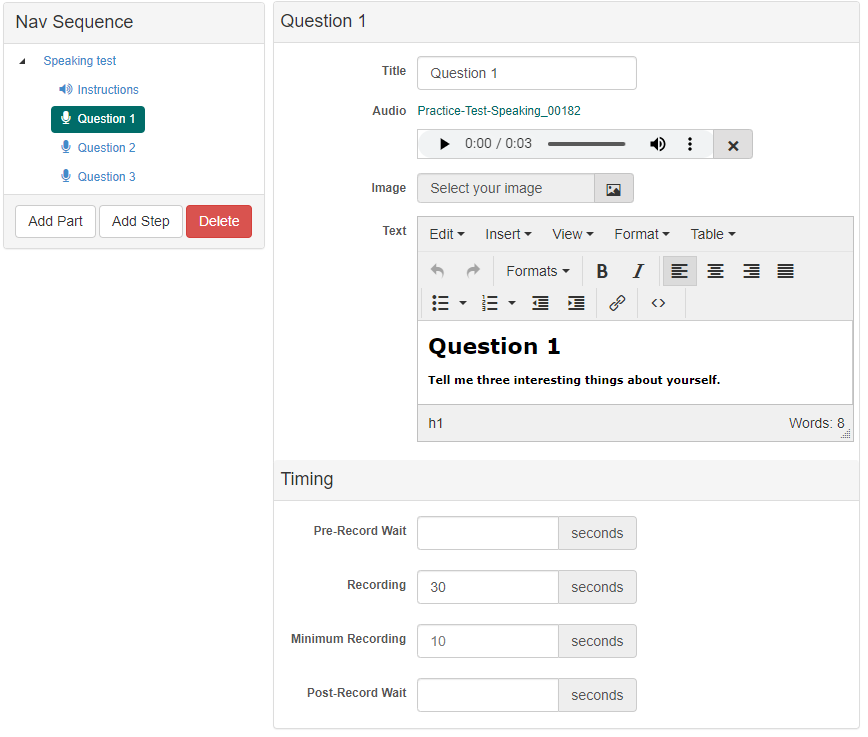This screenshot has width=868, height=737.
Task: Mute the audio player volume
Action: pos(657,144)
